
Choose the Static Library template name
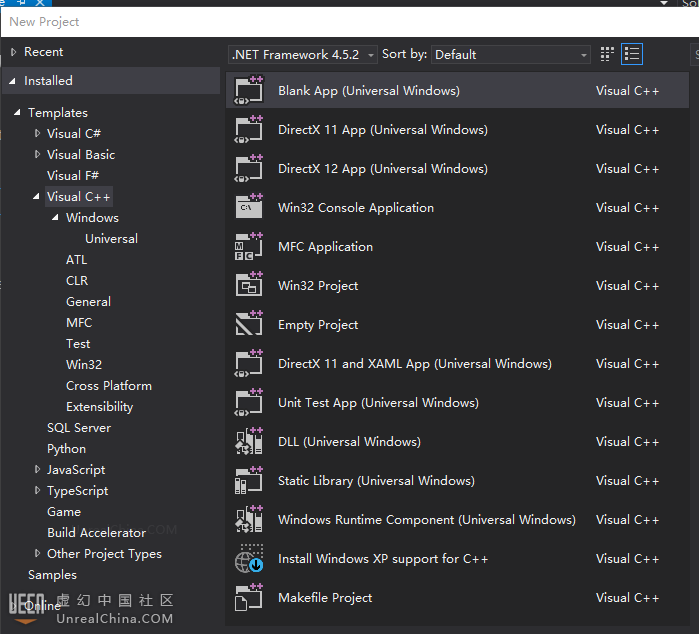click(x=376, y=481)
